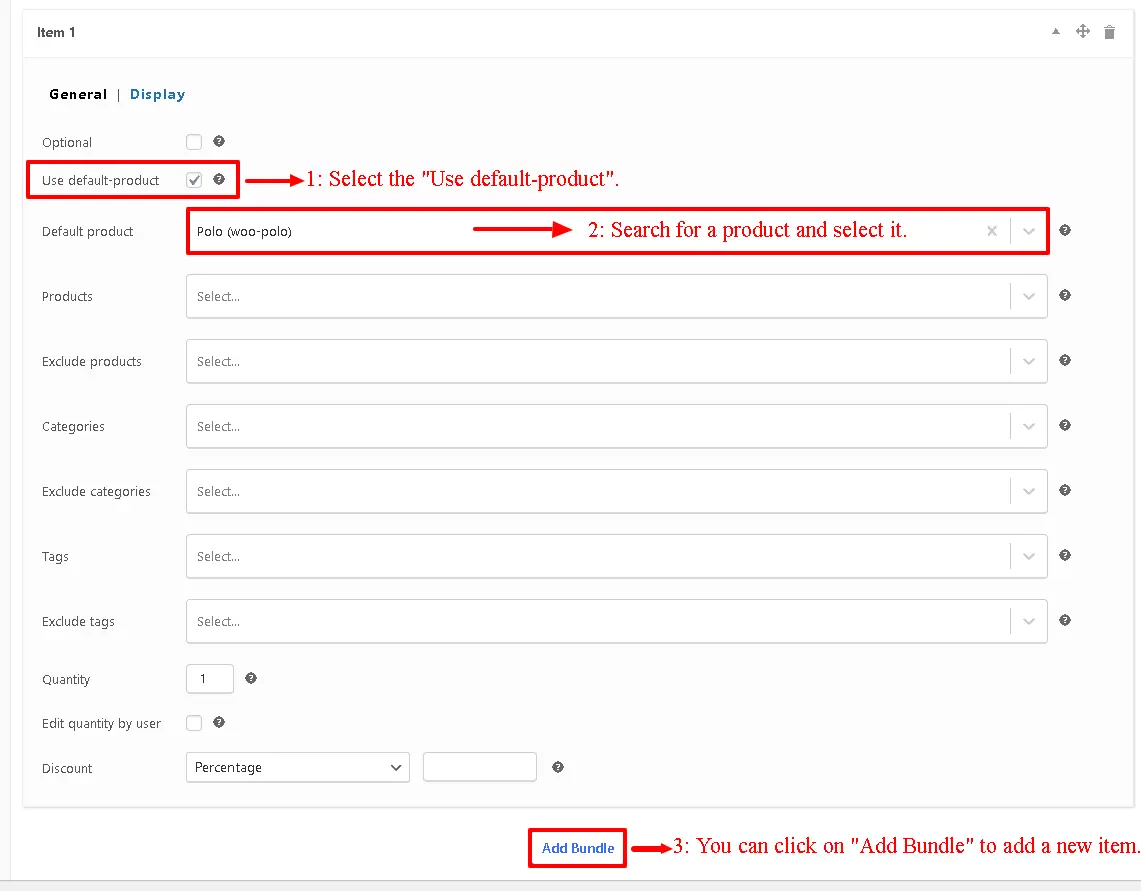This screenshot has height=891, width=1141.
Task: Enable the Optional checkbox
Action: (194, 142)
